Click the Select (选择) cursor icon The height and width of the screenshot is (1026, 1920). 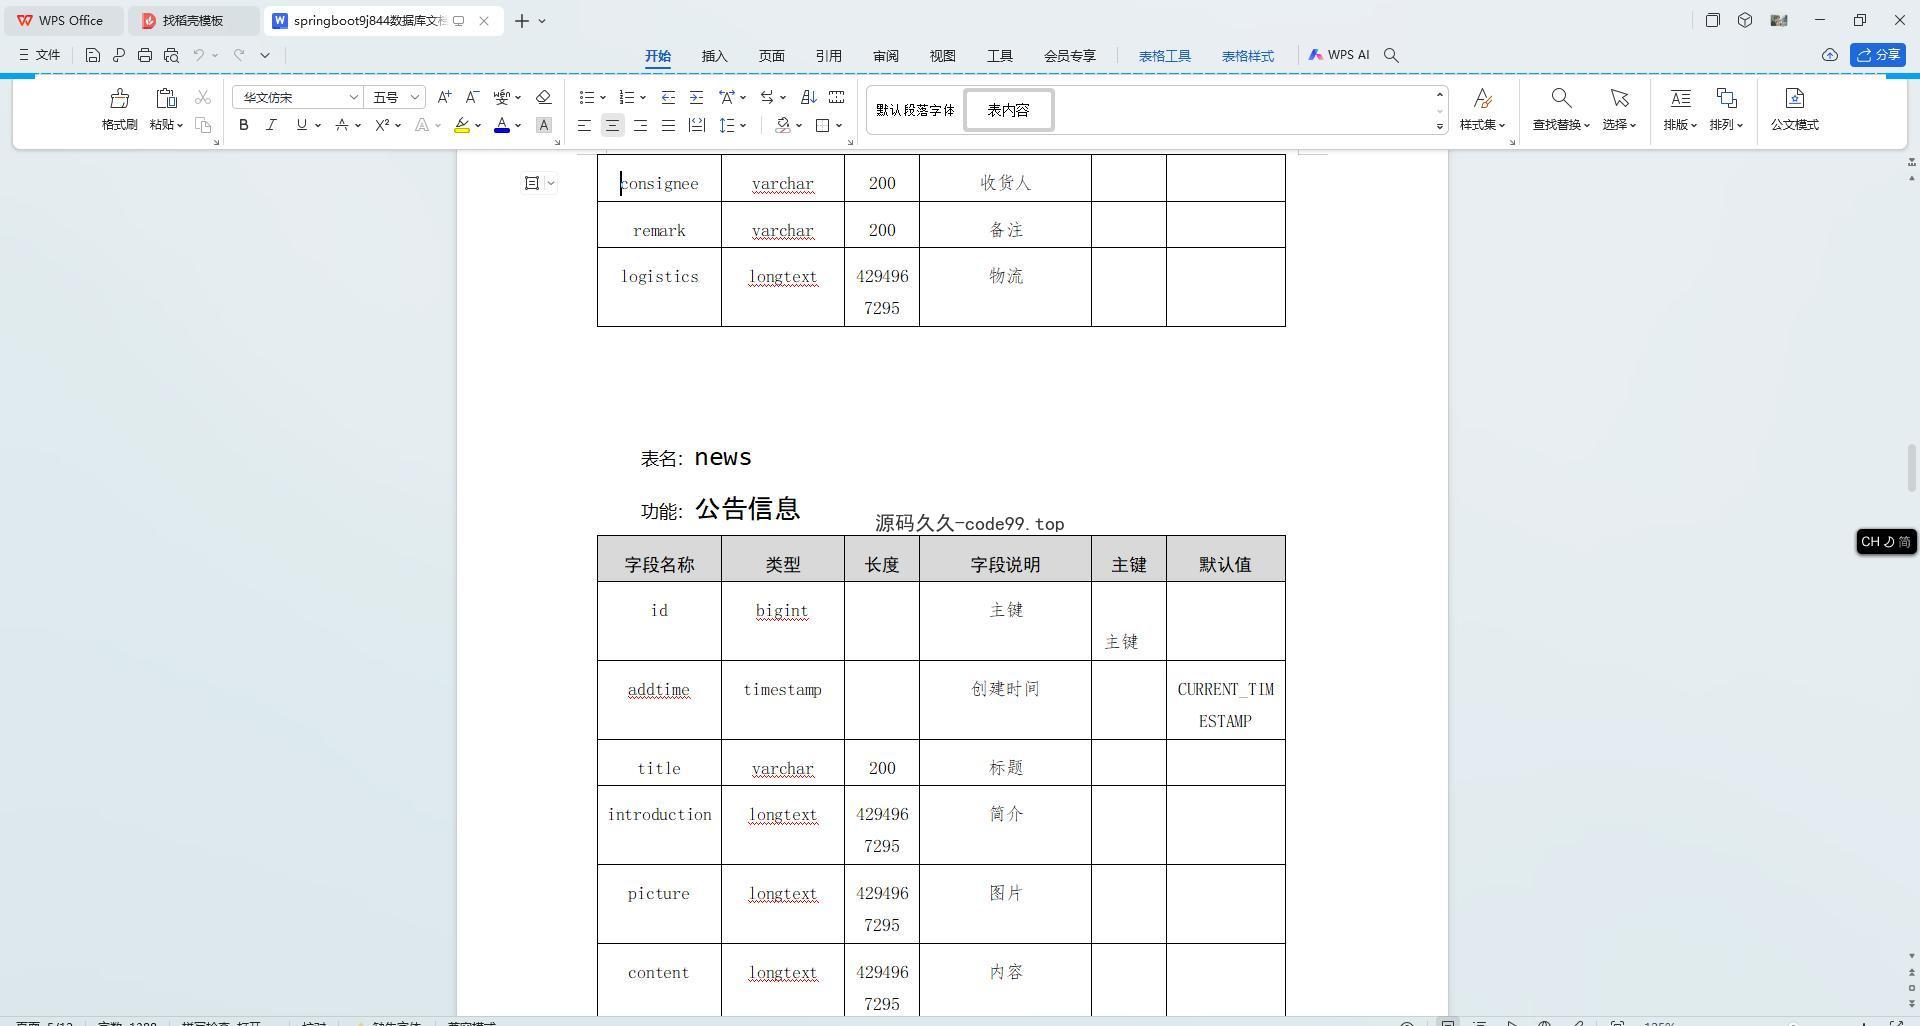1619,98
